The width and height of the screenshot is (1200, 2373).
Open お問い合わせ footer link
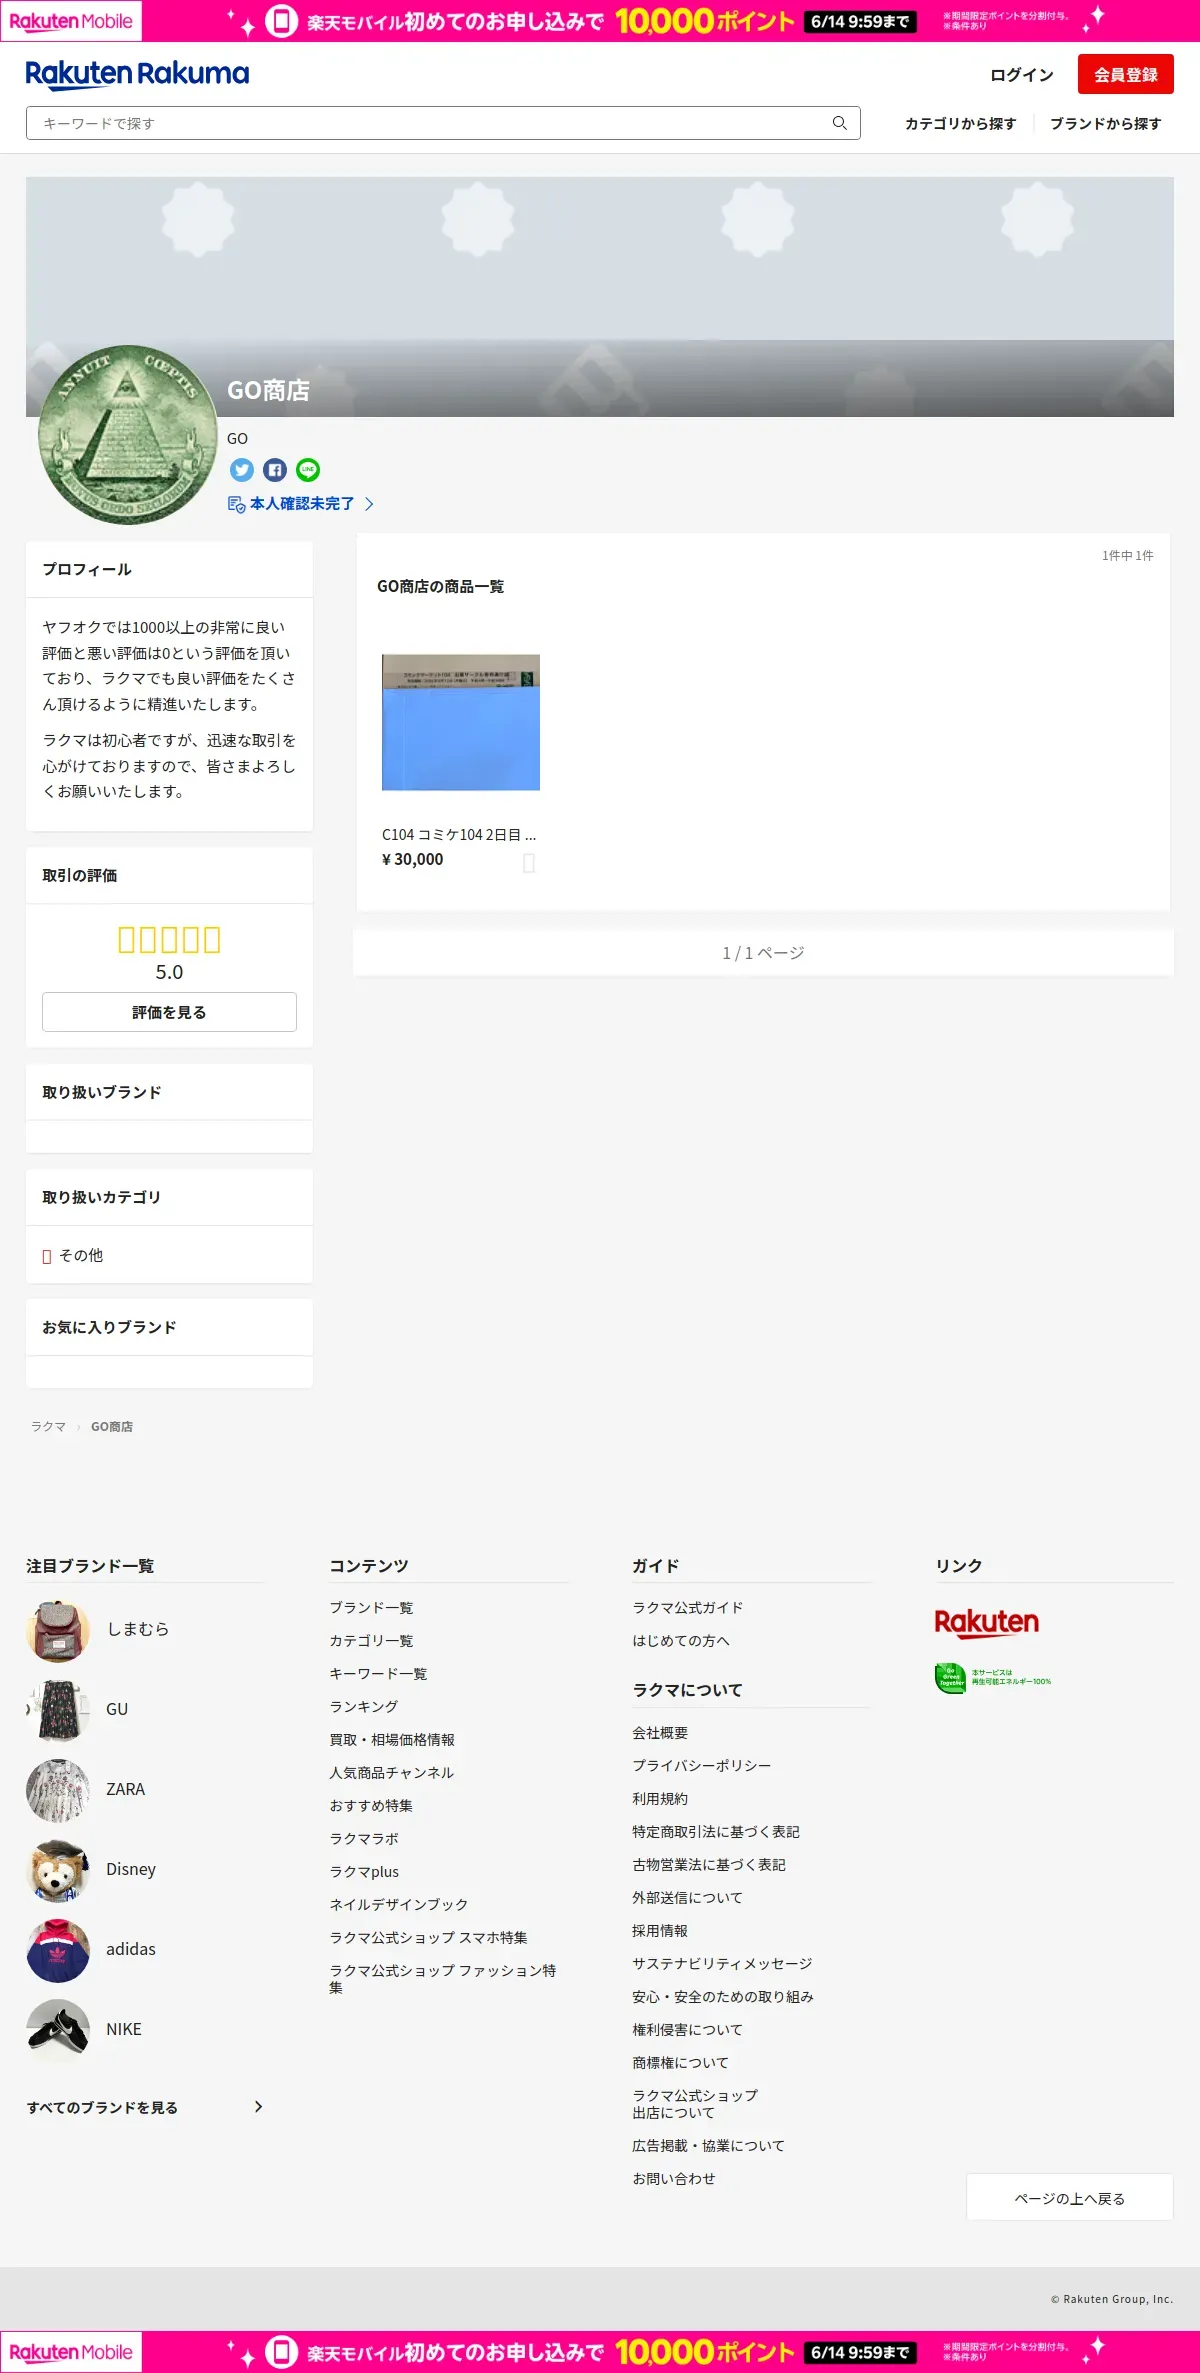click(674, 2178)
